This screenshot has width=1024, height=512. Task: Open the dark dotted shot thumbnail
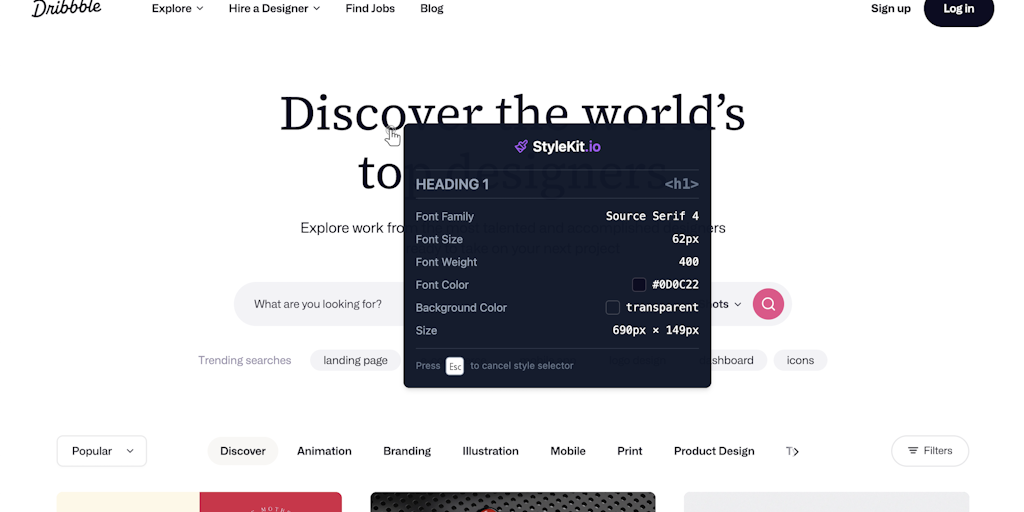tap(513, 502)
